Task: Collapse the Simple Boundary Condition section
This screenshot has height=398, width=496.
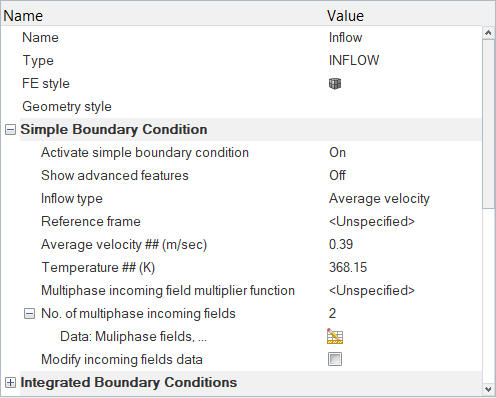Action: tap(10, 129)
